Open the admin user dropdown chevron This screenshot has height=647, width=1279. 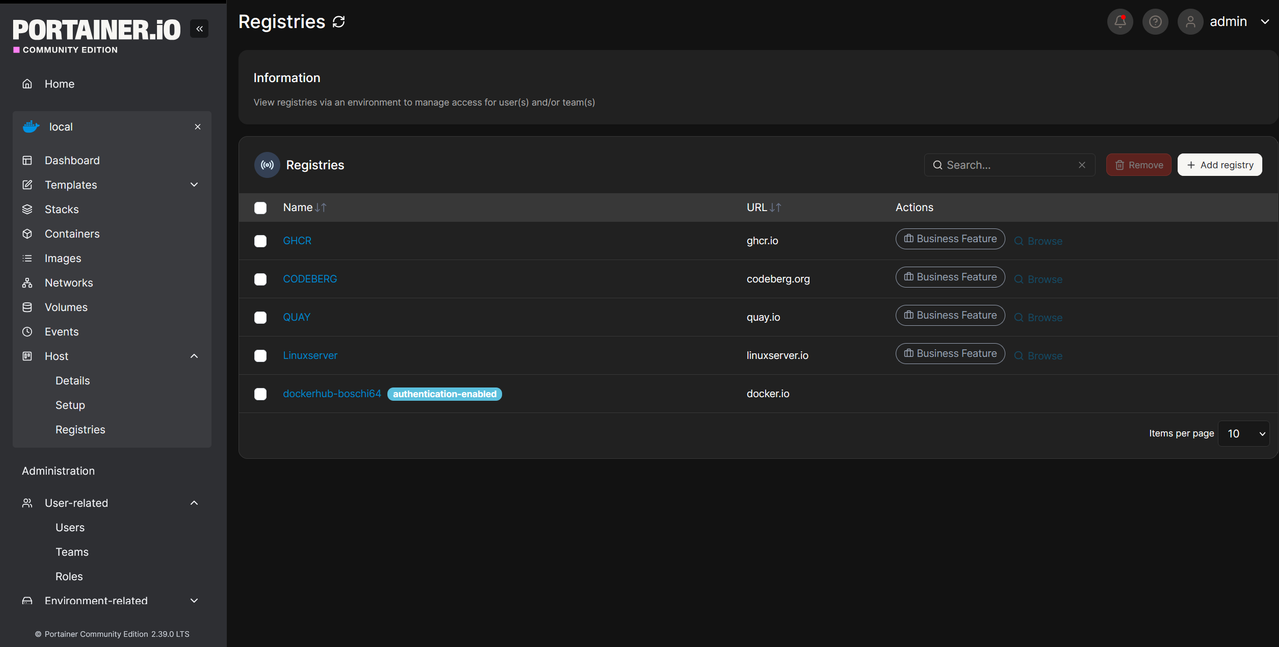[1264, 22]
